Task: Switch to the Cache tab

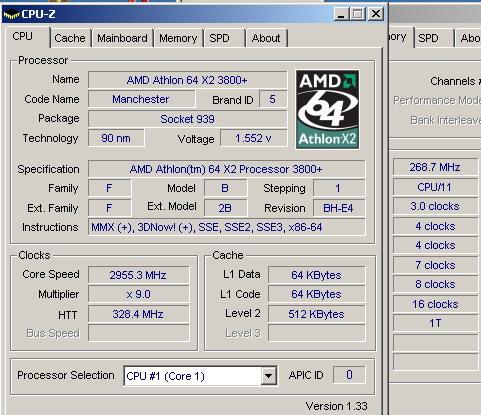Action: pyautogui.click(x=70, y=38)
